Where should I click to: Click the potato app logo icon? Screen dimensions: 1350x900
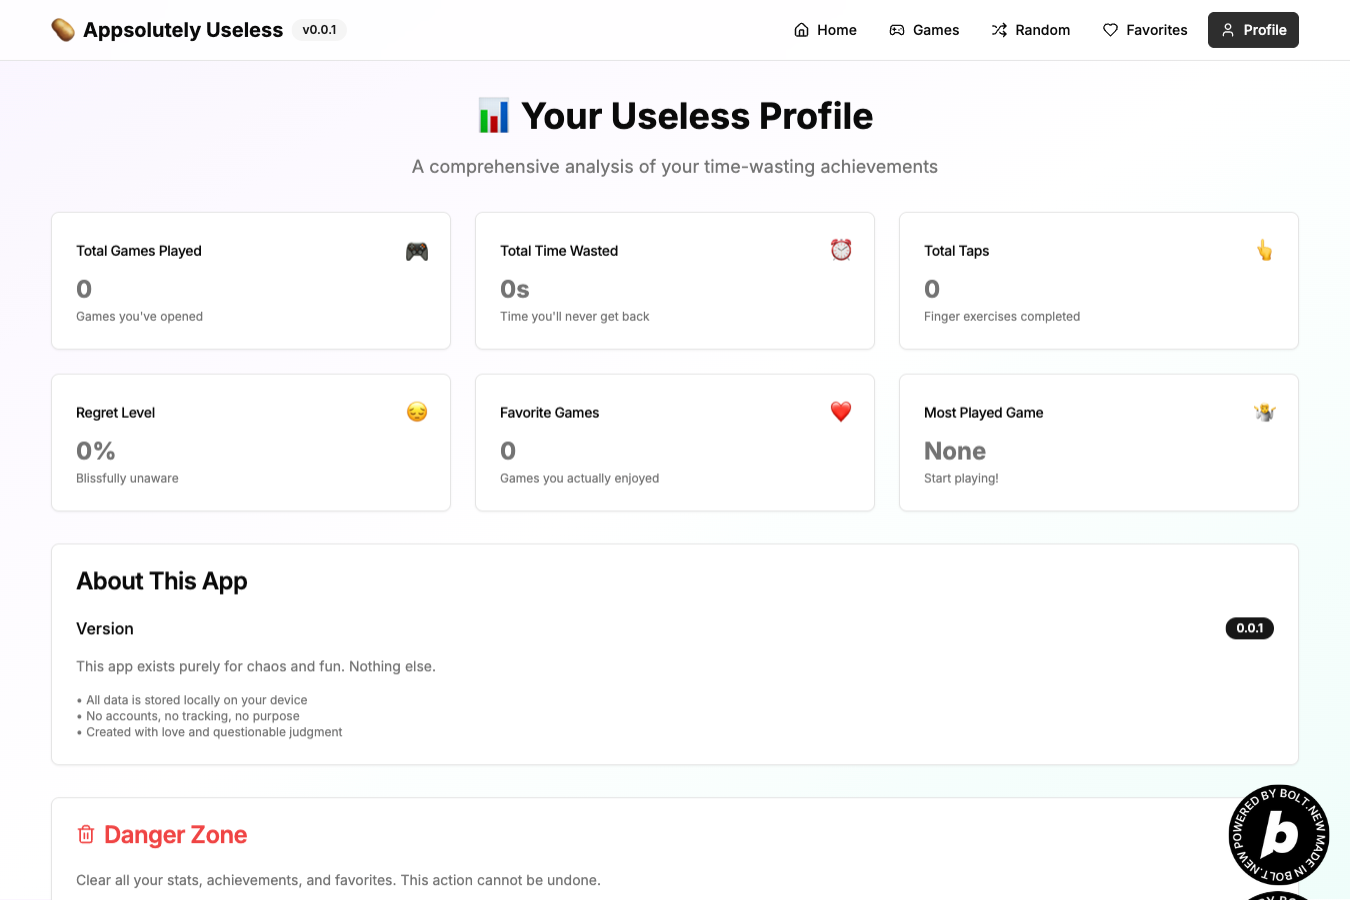pyautogui.click(x=63, y=30)
